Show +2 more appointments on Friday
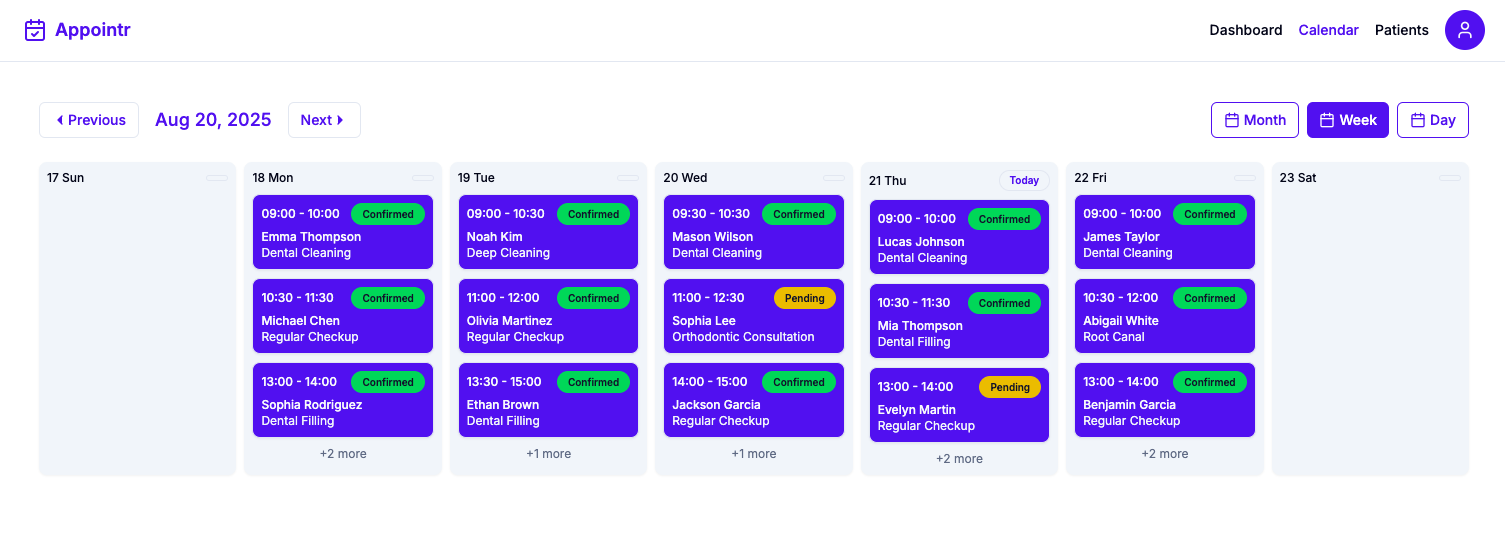1505x545 pixels. pyautogui.click(x=1165, y=454)
